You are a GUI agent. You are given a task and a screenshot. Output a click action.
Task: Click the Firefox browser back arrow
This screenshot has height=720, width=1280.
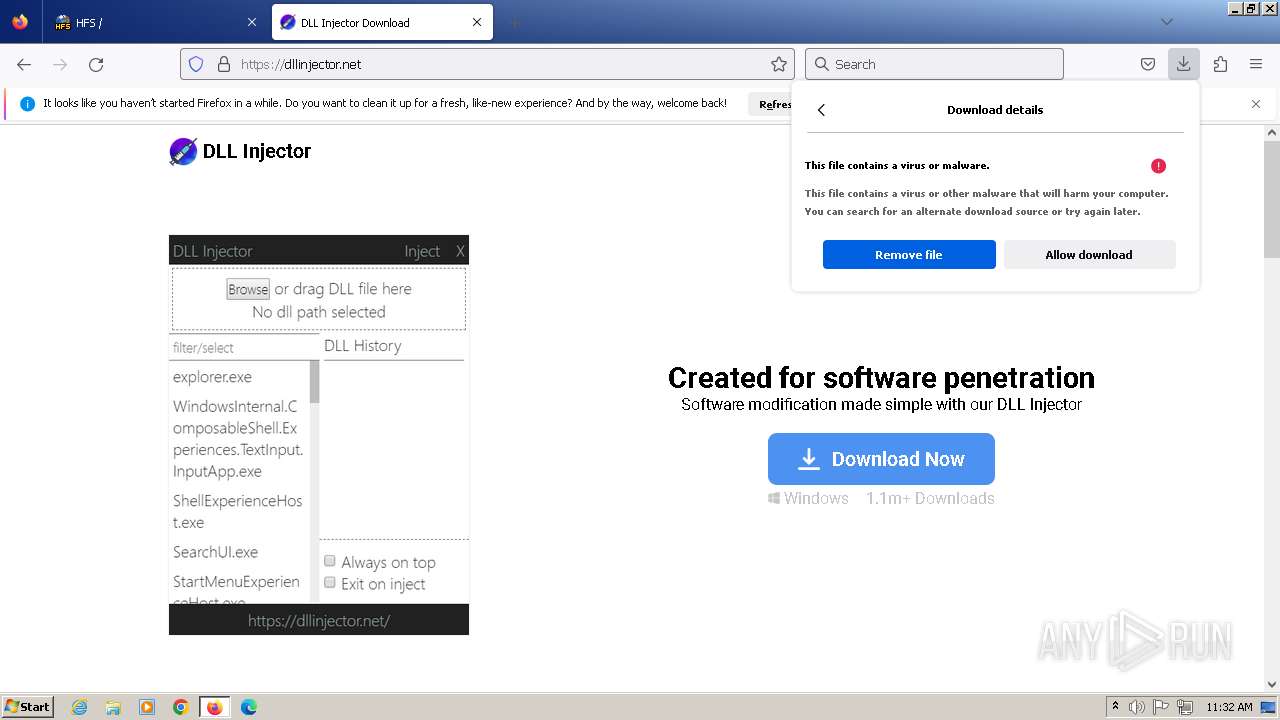coord(24,64)
